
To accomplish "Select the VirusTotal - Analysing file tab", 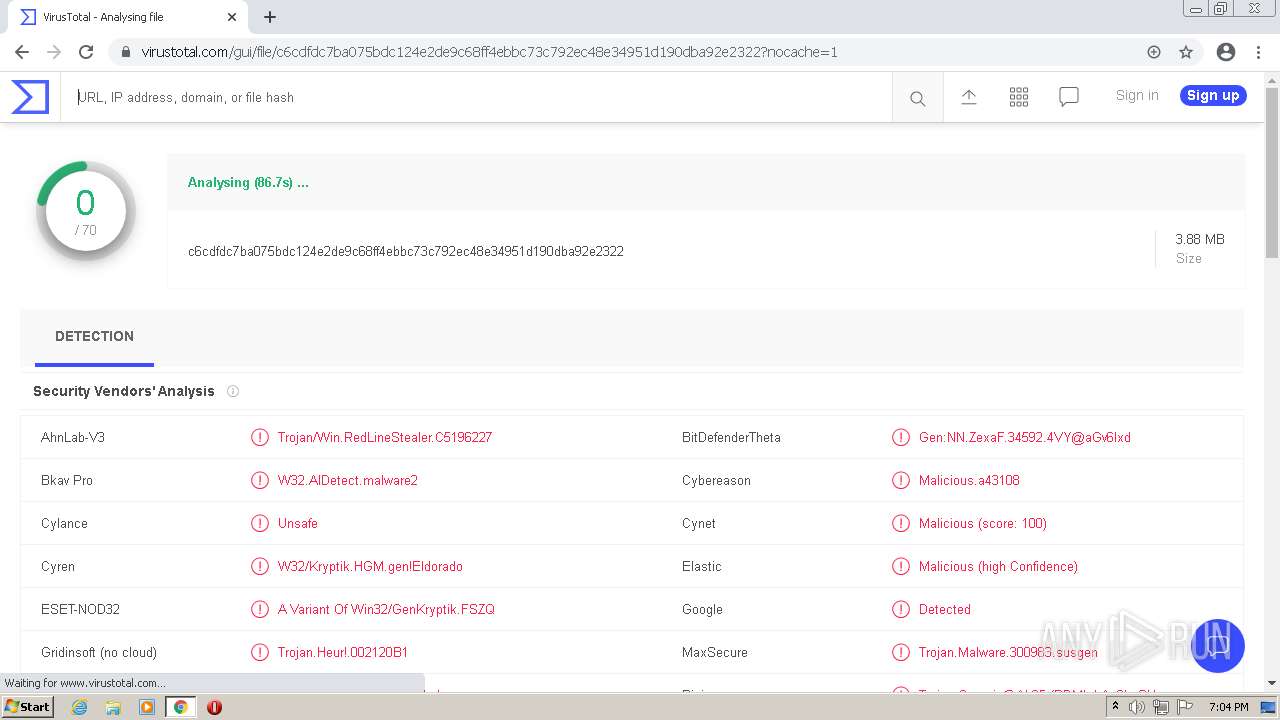I will pyautogui.click(x=125, y=17).
